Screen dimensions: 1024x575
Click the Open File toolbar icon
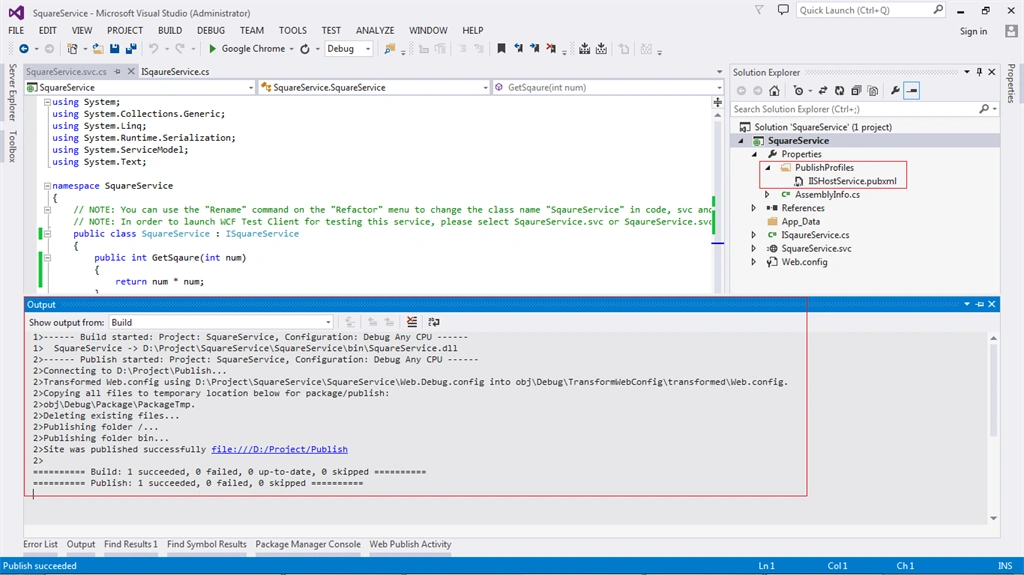click(98, 49)
